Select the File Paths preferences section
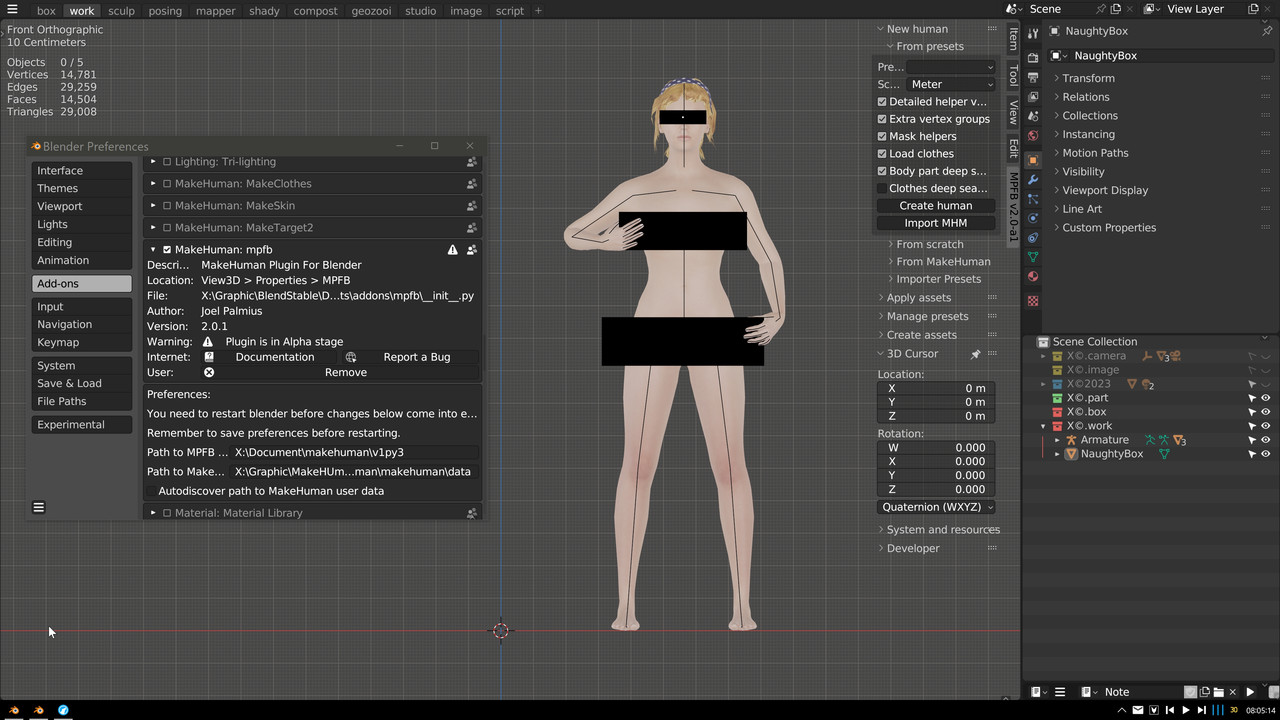This screenshot has width=1280, height=720. tap(81, 402)
